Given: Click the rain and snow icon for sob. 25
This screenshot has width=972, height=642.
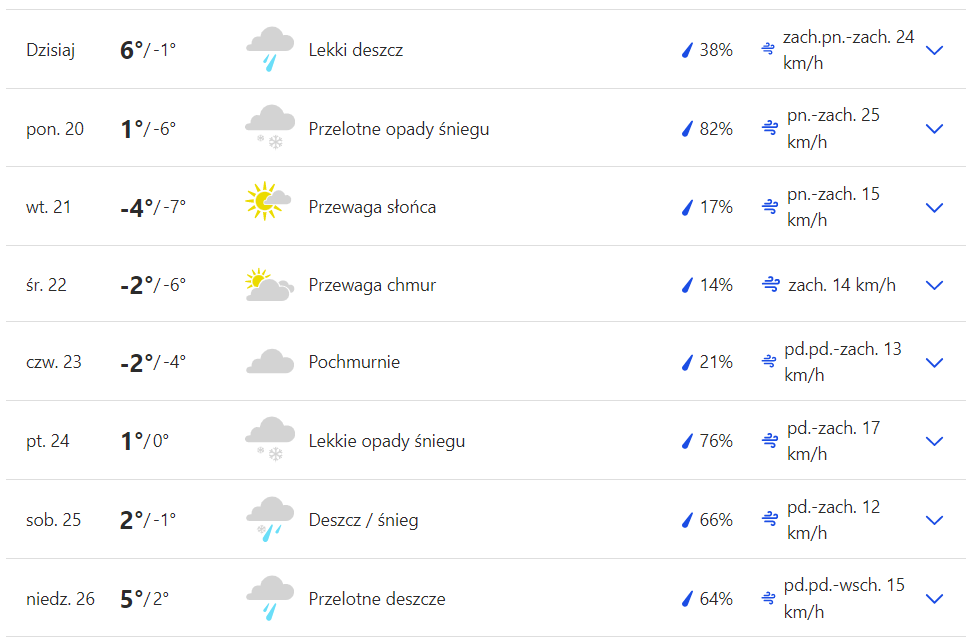Looking at the screenshot, I should tap(270, 519).
